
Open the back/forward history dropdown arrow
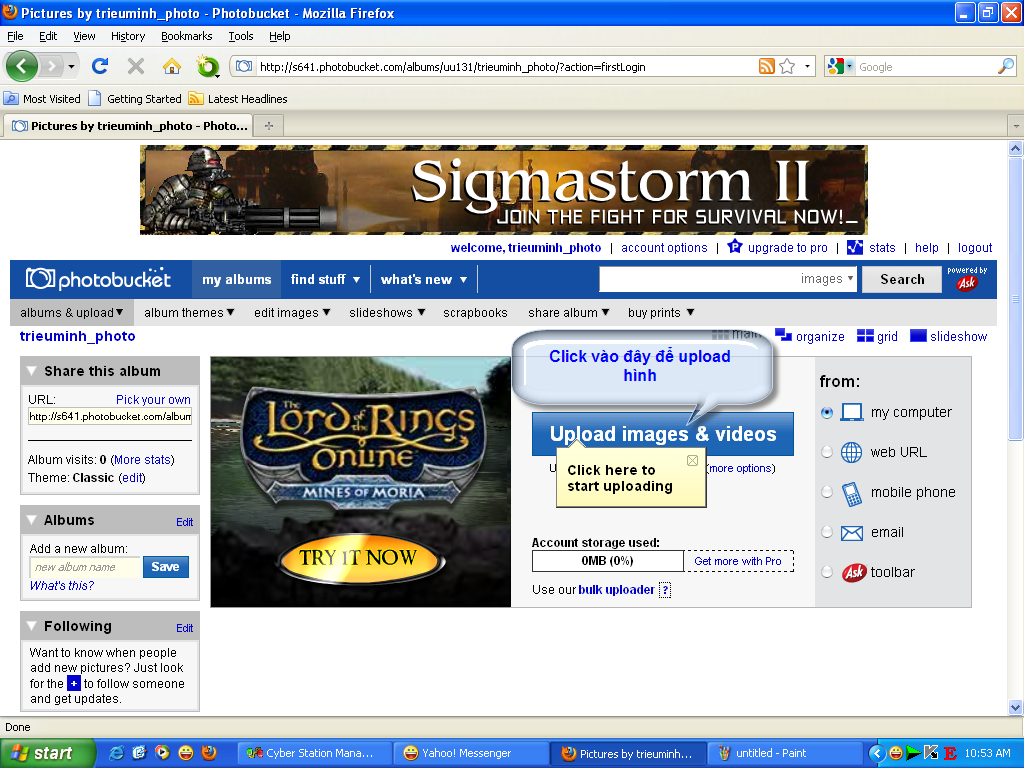pyautogui.click(x=71, y=66)
